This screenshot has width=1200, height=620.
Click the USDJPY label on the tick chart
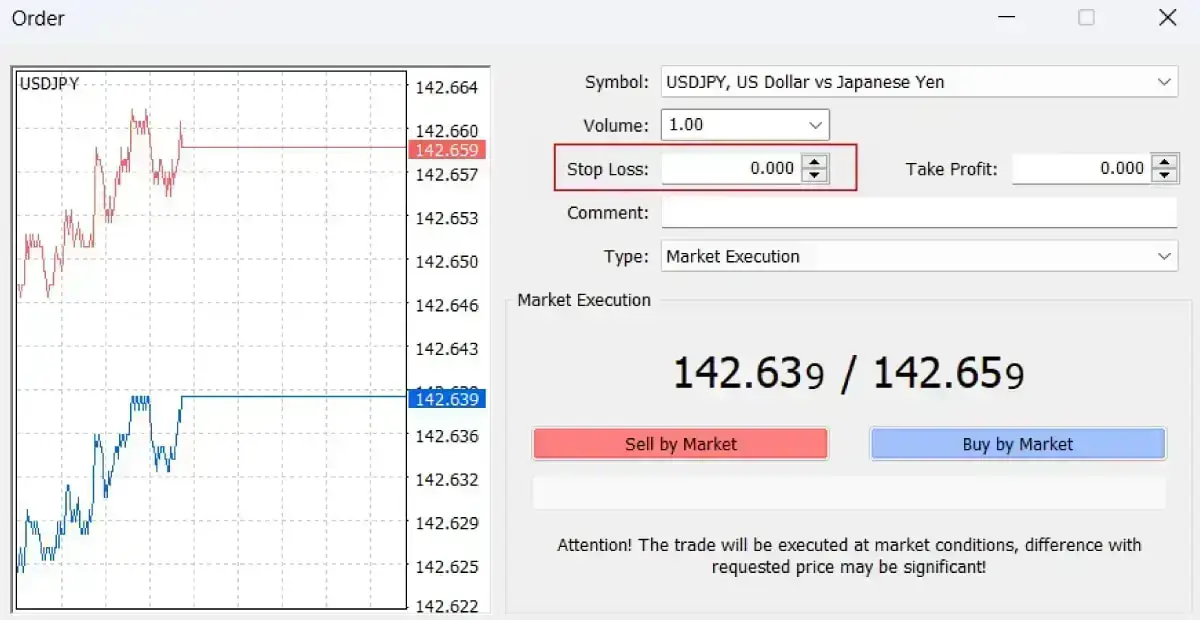49,84
